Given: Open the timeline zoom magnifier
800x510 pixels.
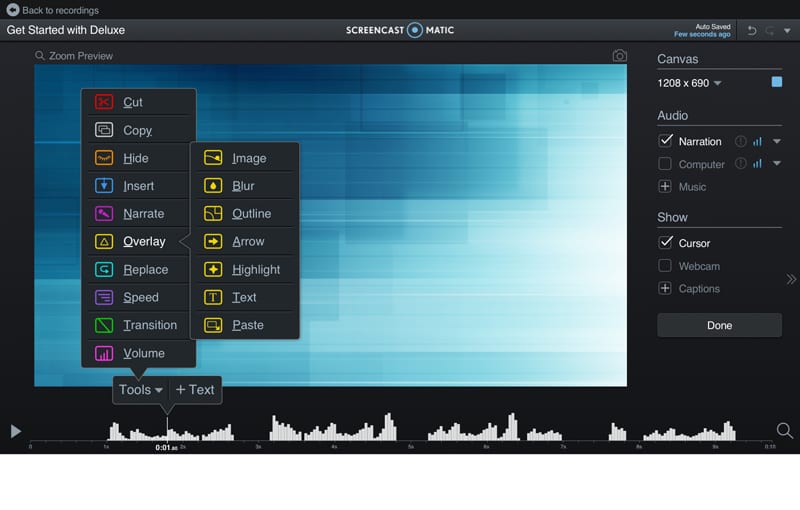Looking at the screenshot, I should [784, 431].
